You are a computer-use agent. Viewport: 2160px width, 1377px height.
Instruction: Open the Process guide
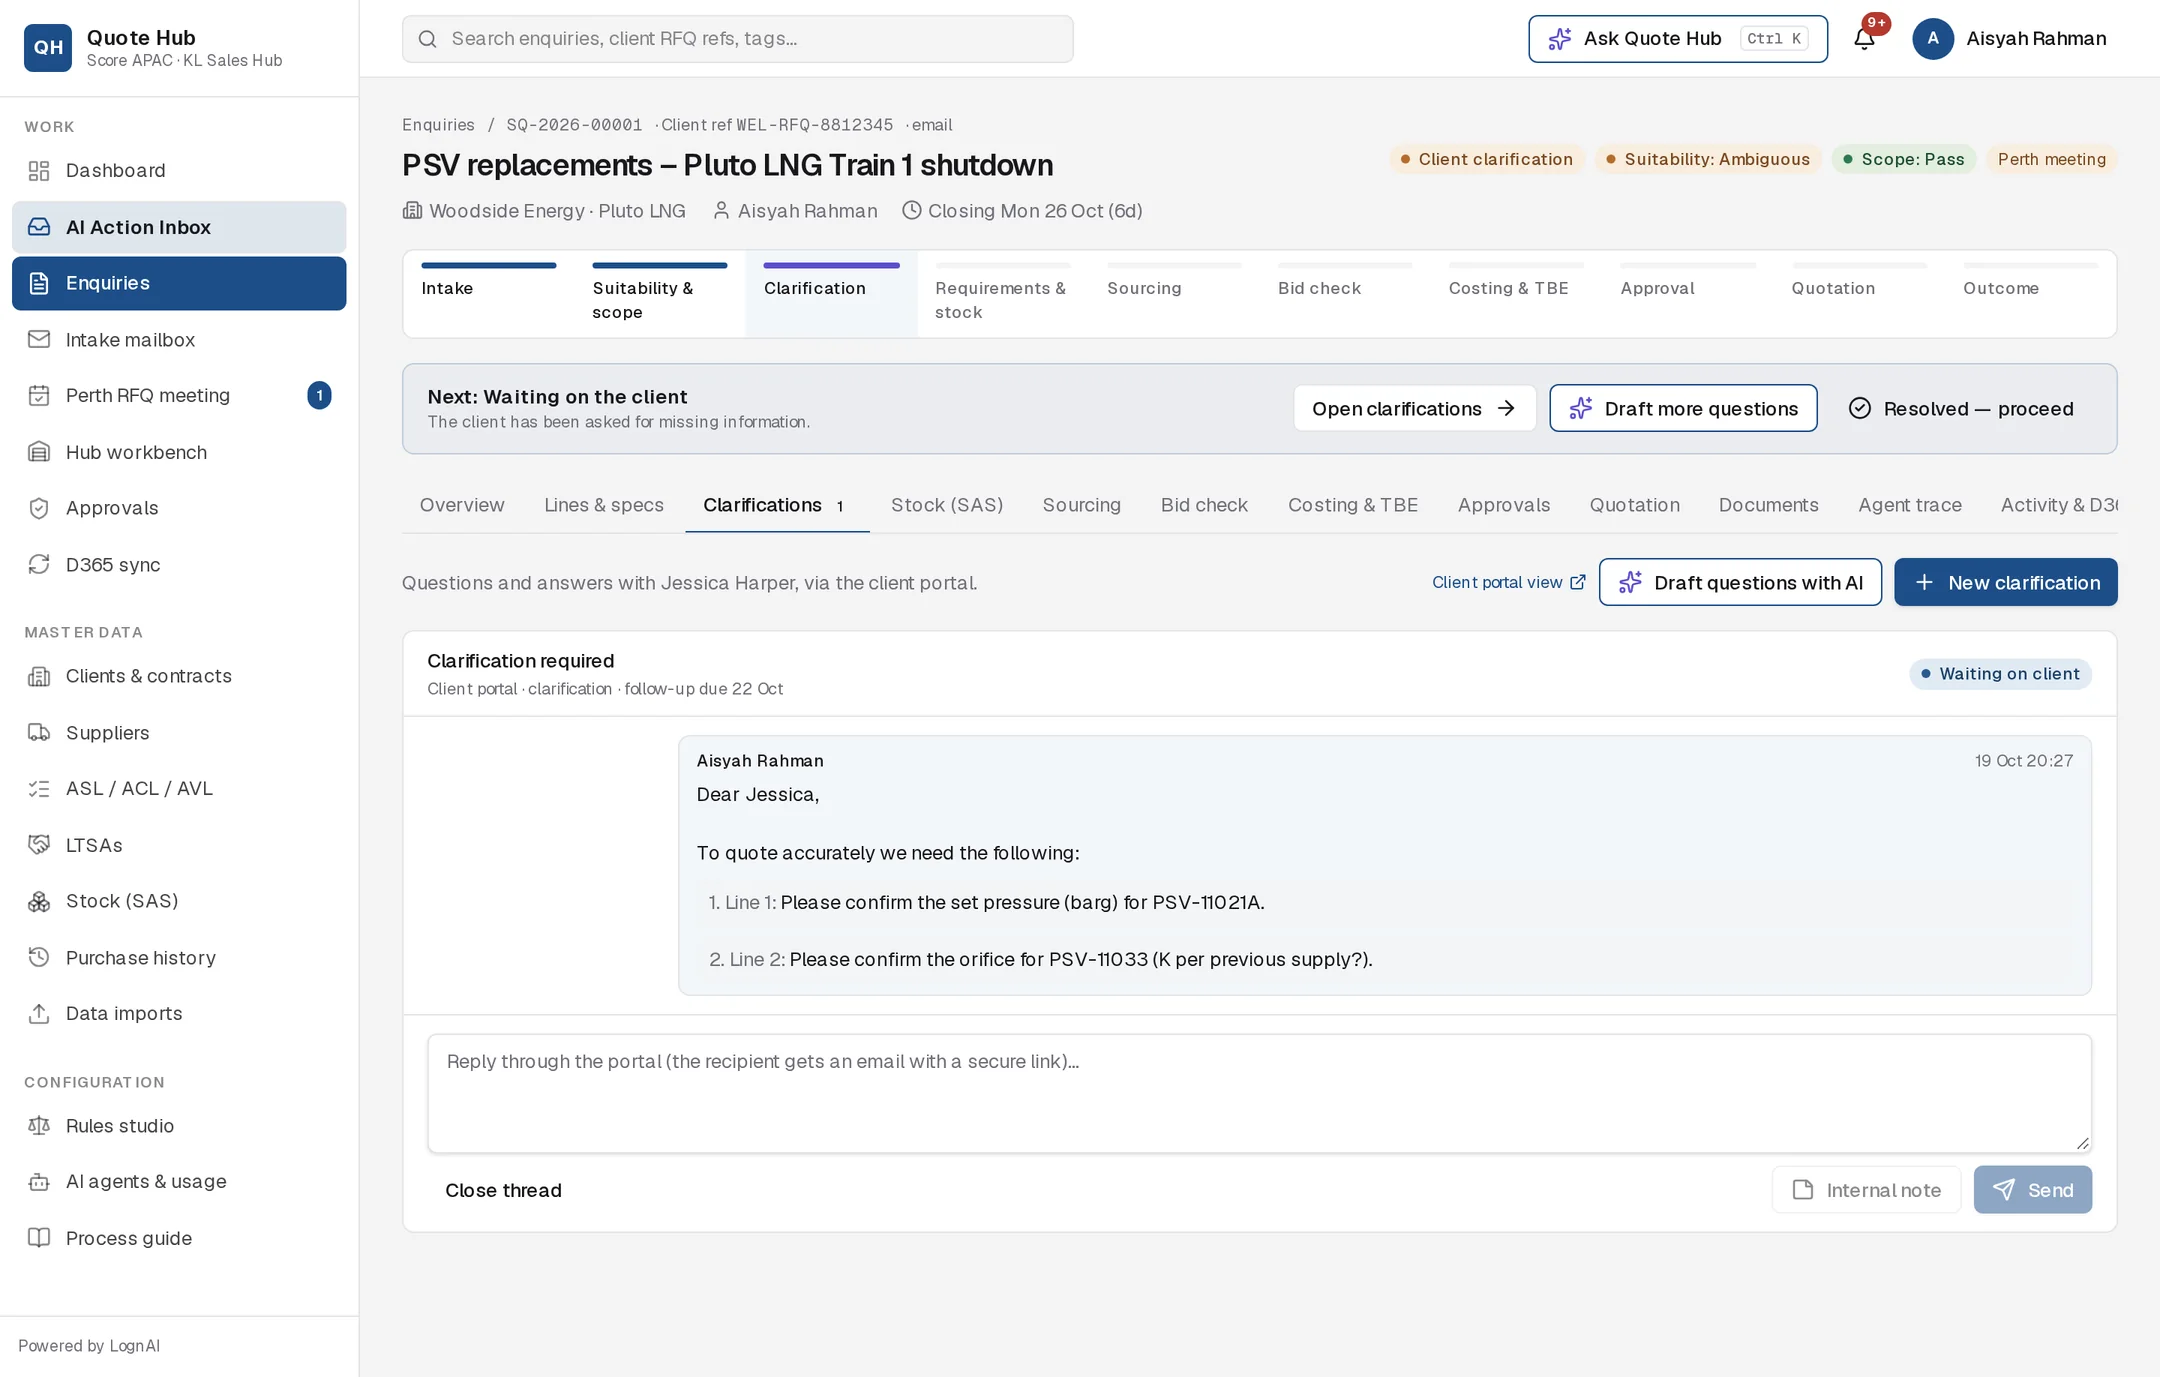click(x=179, y=1238)
